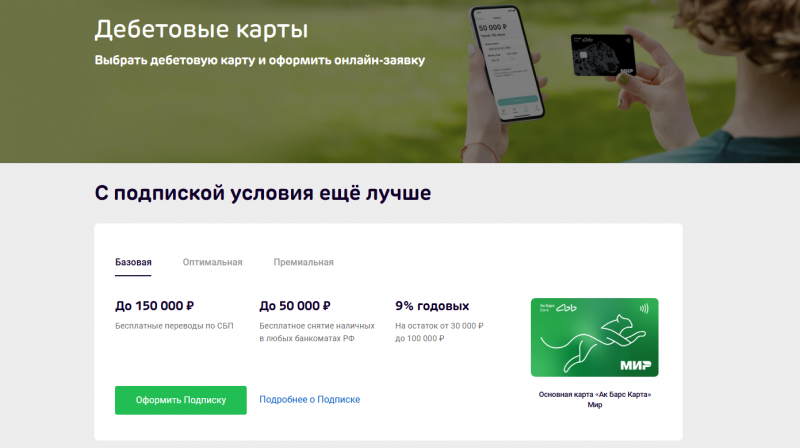The image size is (800, 448).
Task: Click the Оформить Подписку button
Action: [181, 400]
